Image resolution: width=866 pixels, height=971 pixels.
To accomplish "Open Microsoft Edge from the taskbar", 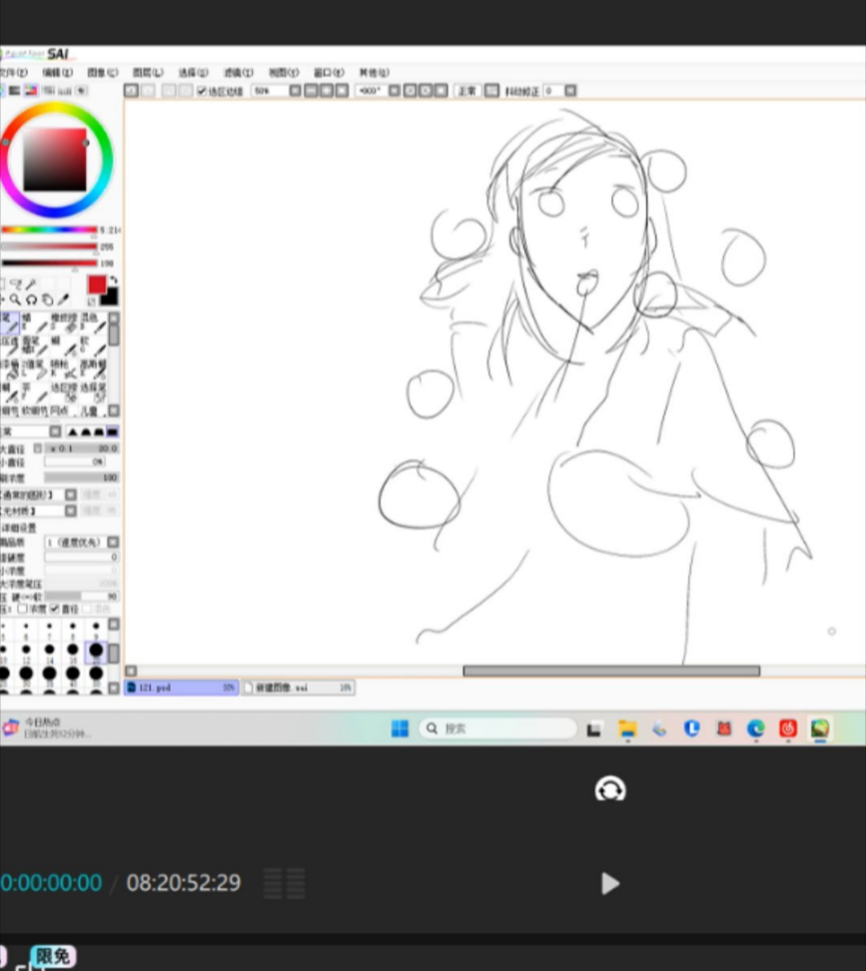I will [x=755, y=729].
